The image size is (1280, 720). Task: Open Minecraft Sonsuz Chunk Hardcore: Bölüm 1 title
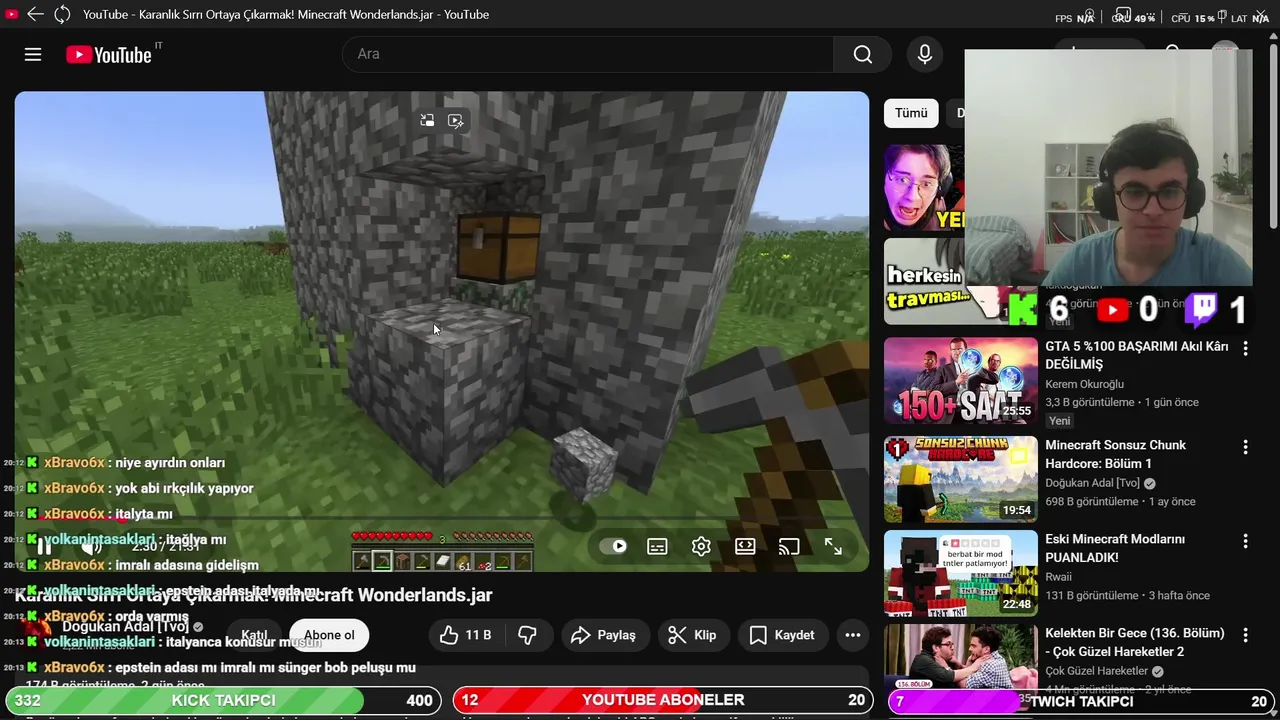[1115, 454]
